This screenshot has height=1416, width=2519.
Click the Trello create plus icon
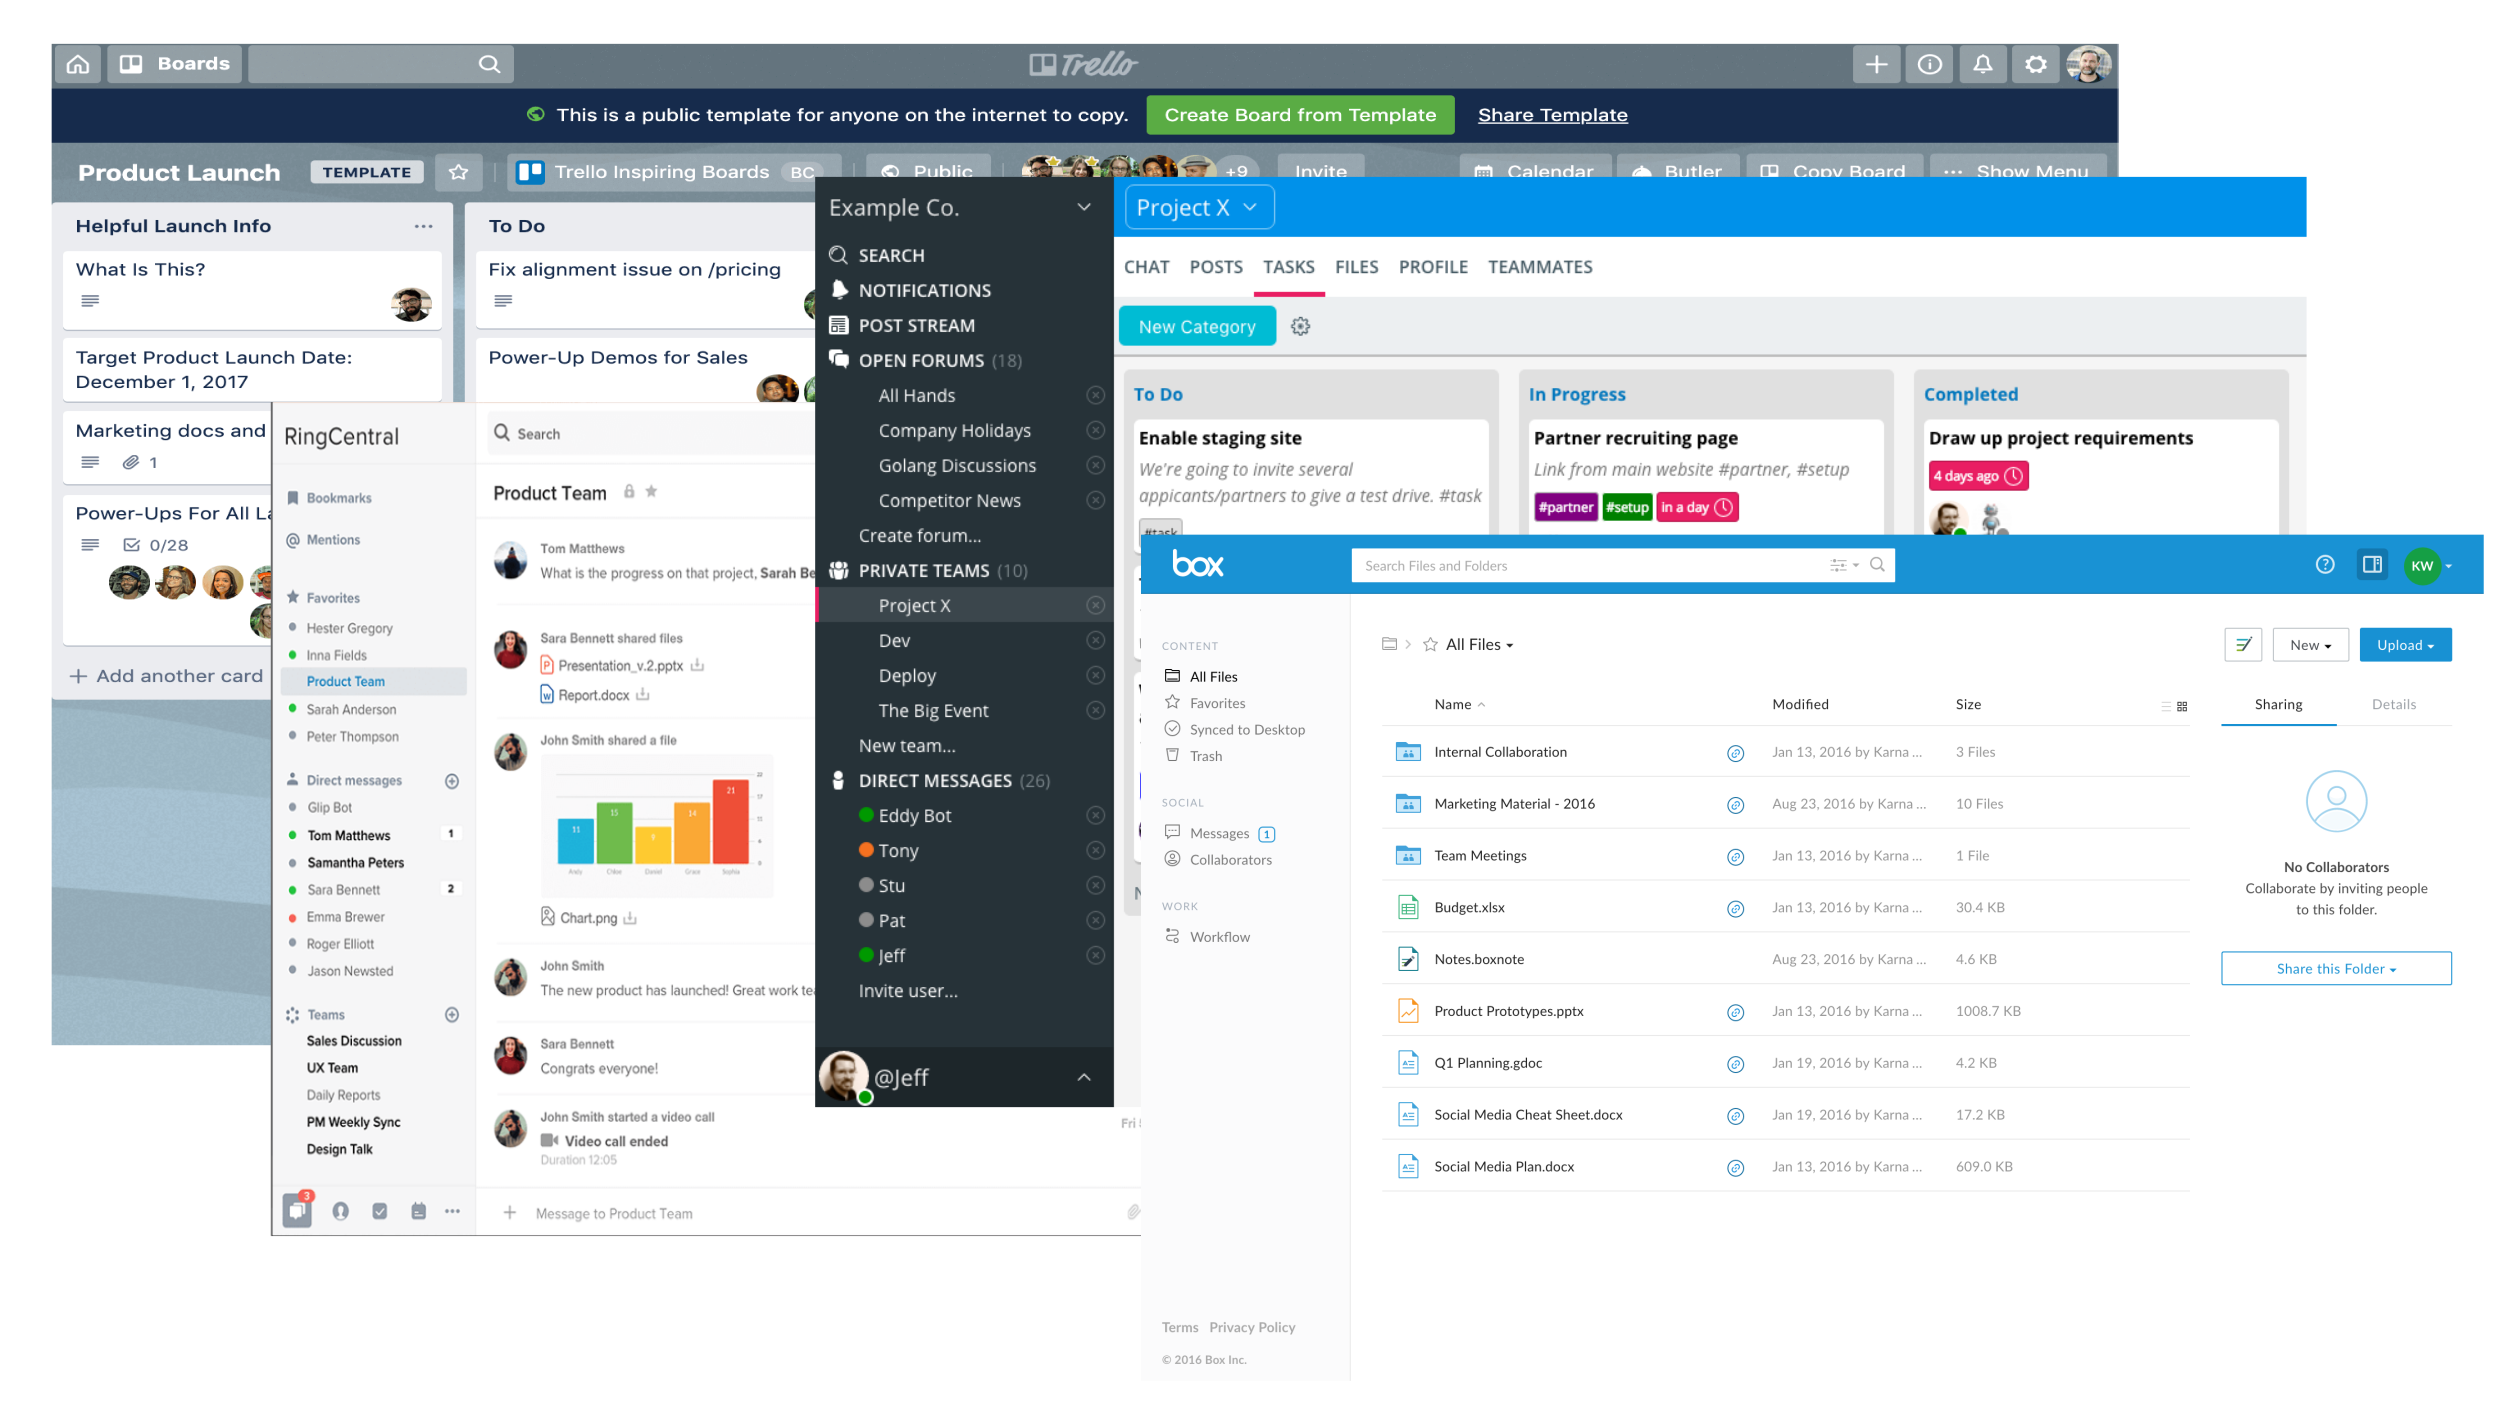click(1876, 64)
